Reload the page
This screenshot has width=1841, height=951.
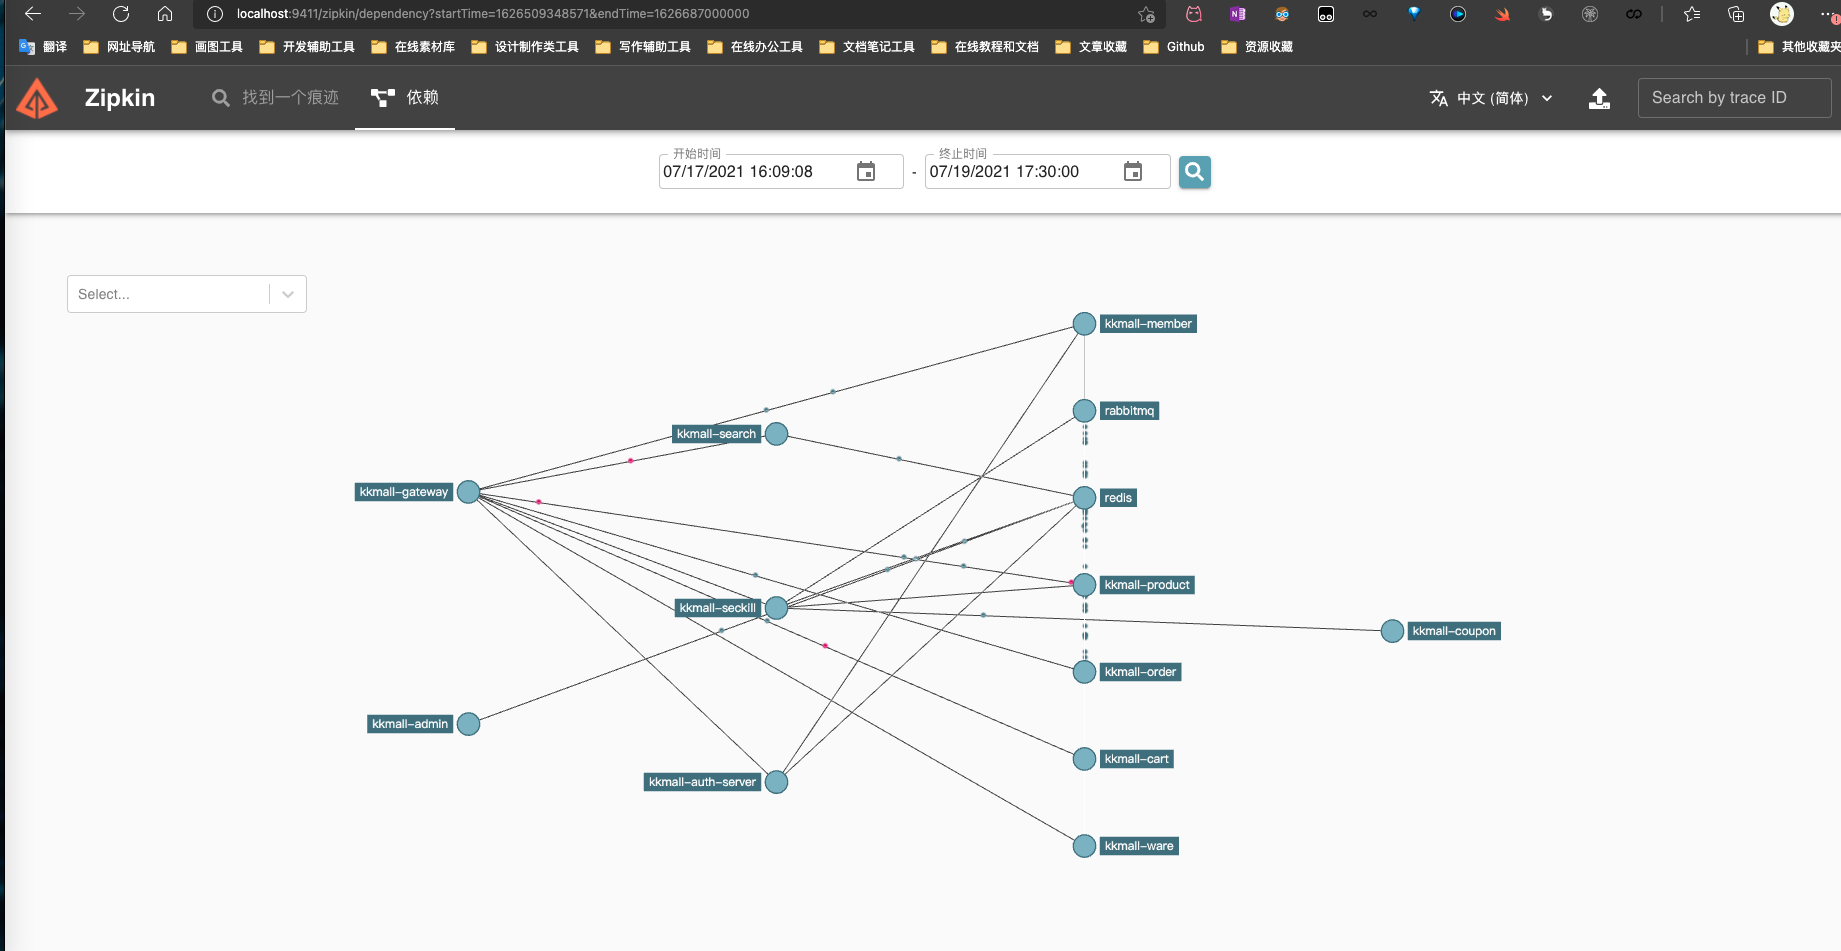121,14
